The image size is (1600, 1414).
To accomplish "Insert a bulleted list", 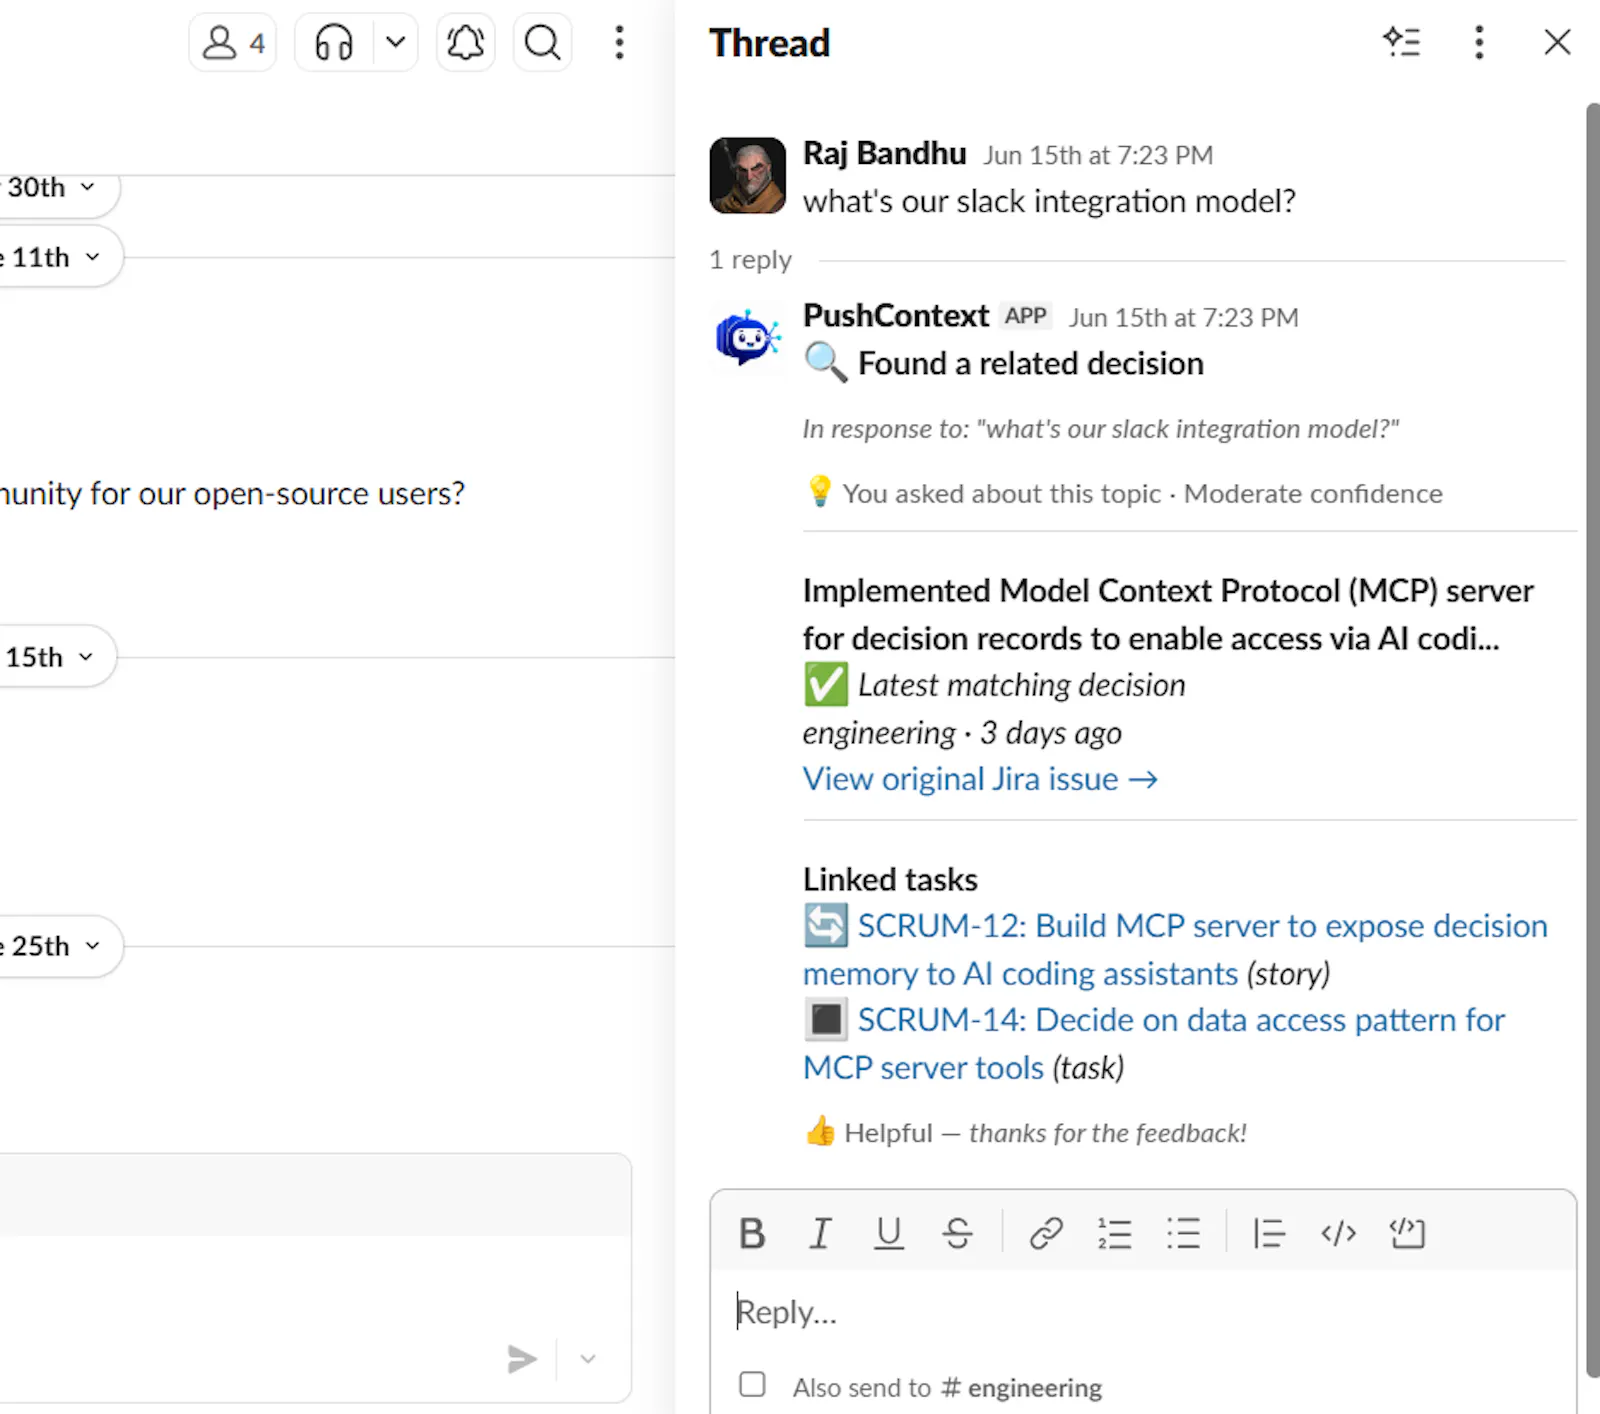I will pyautogui.click(x=1183, y=1234).
